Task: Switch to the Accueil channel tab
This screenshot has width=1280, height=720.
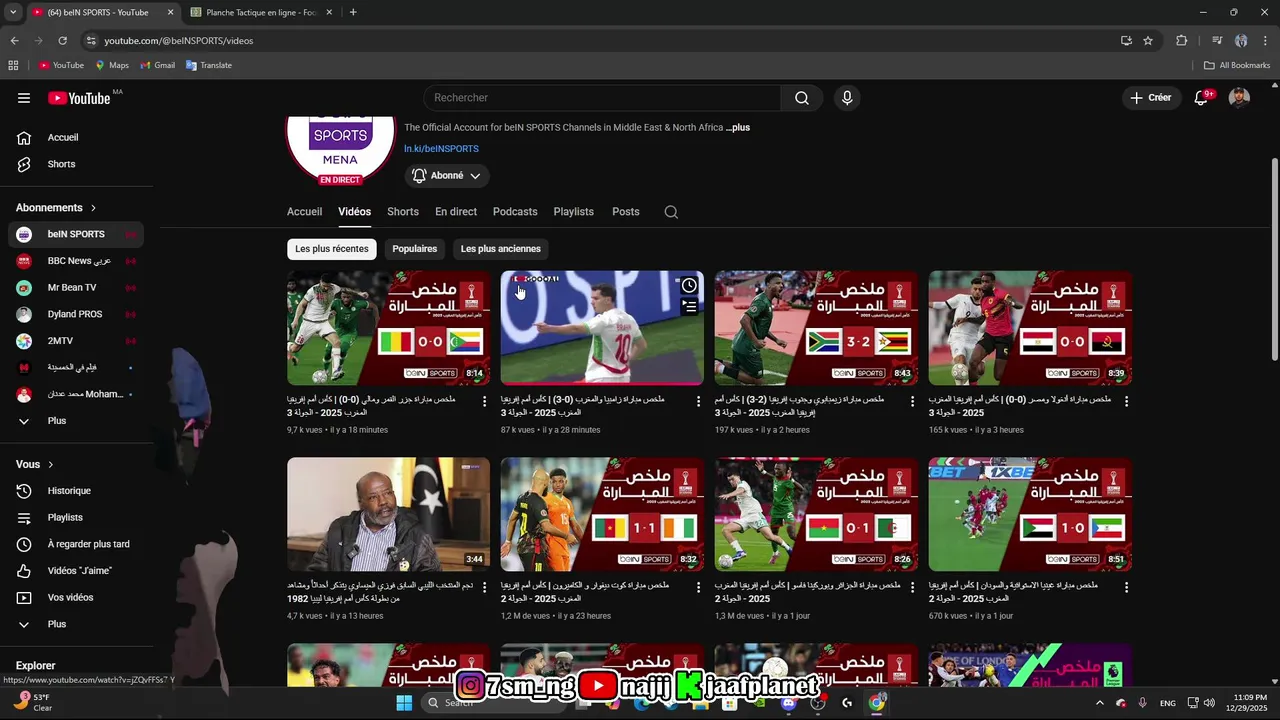Action: [304, 212]
